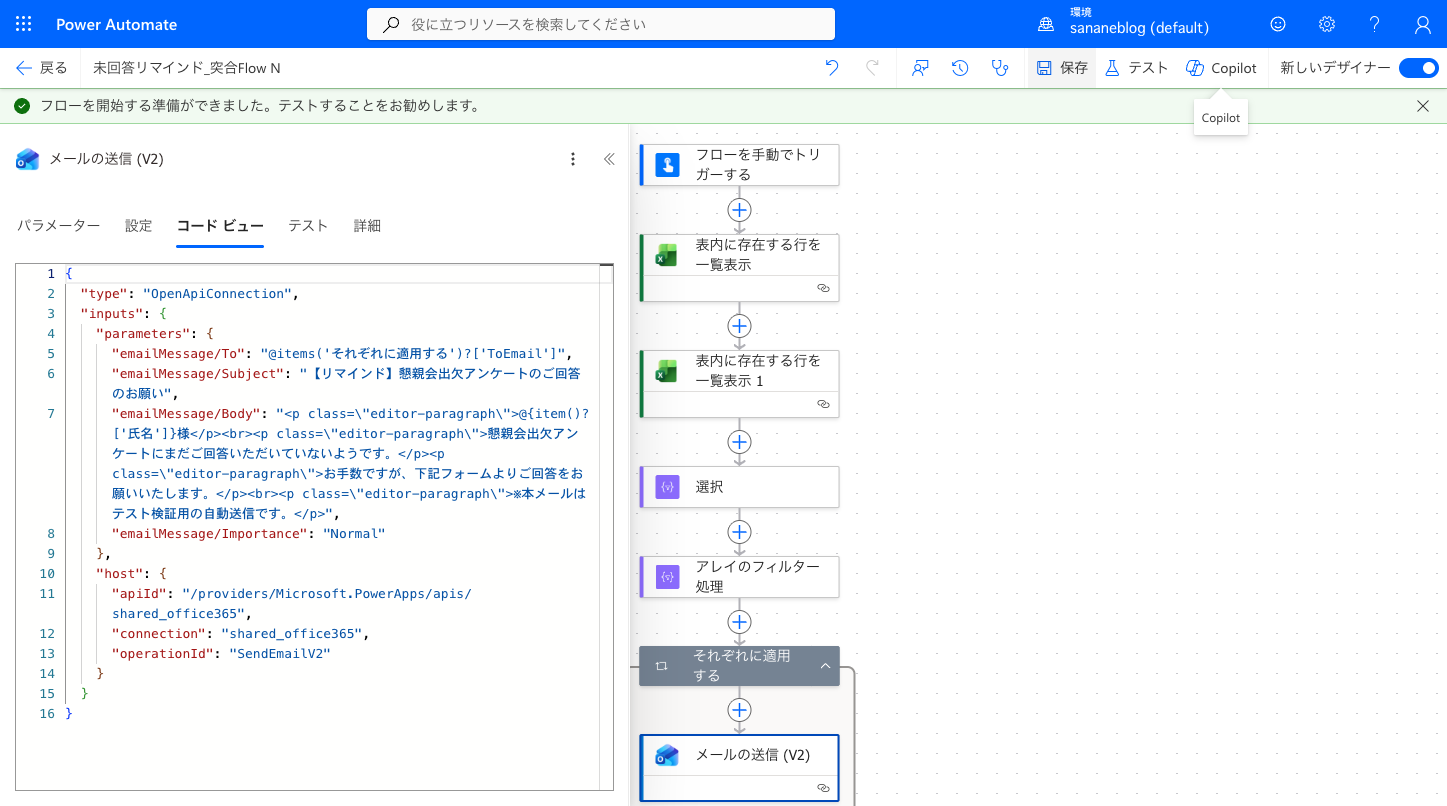The height and width of the screenshot is (806, 1447).
Task: Add a step below the manual trigger
Action: click(x=739, y=210)
